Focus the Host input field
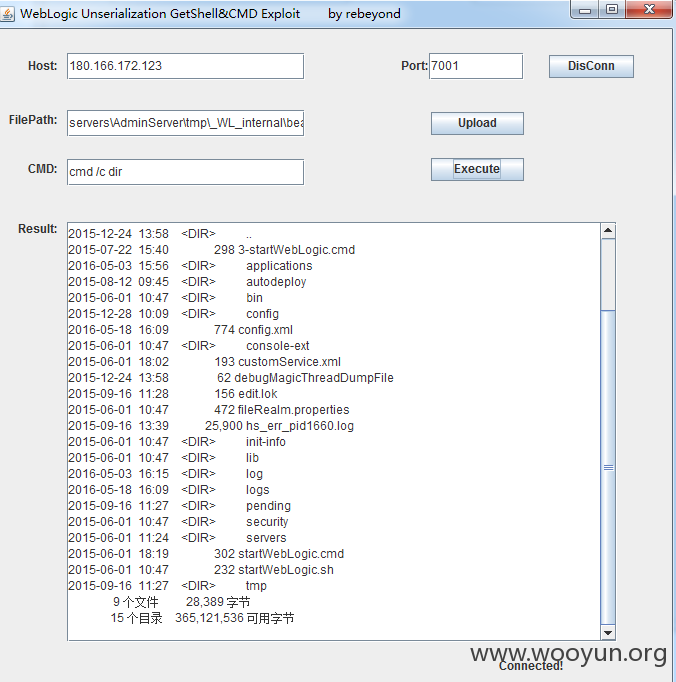Viewport: 676px width, 682px height. click(185, 66)
